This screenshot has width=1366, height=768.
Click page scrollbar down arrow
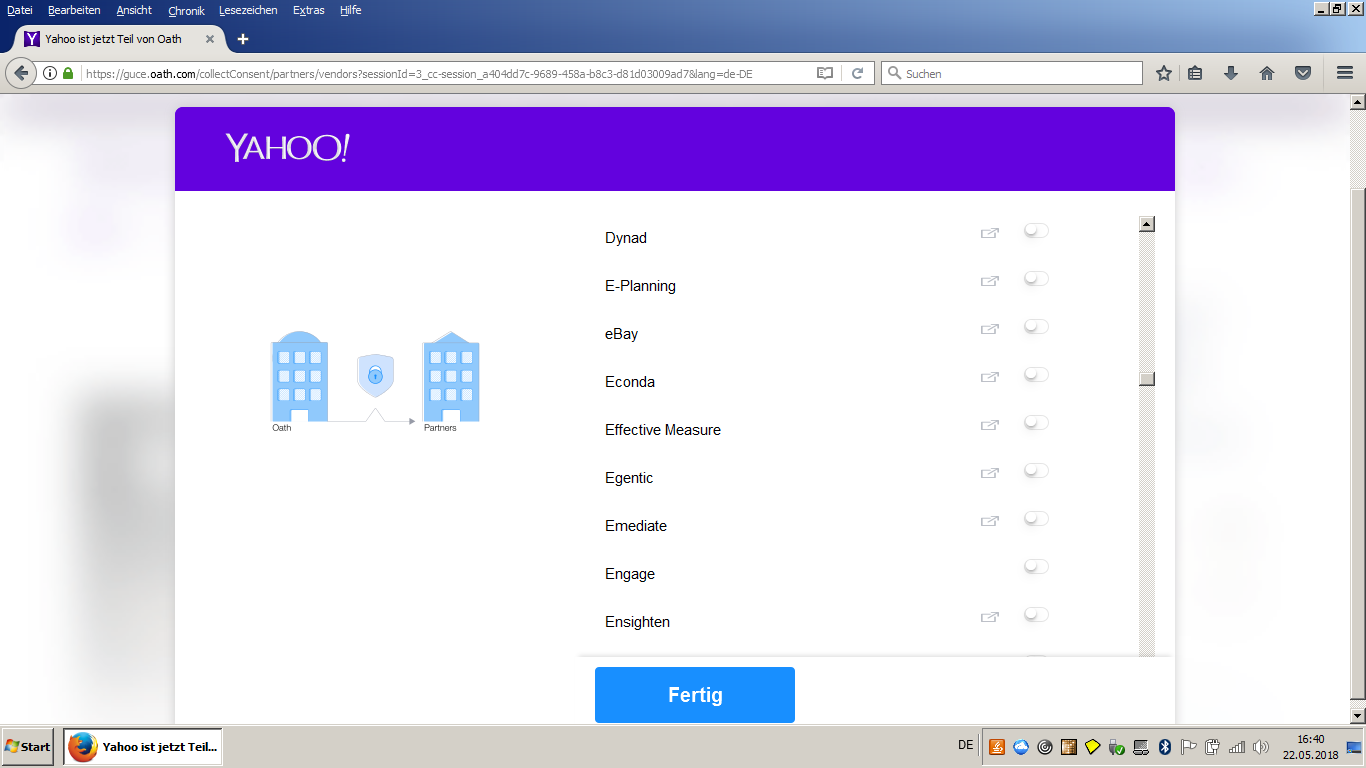click(x=1358, y=716)
